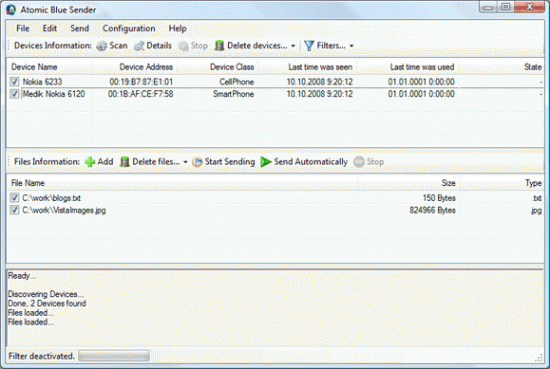Click the 150 Bytes size cell
The height and width of the screenshot is (369, 550).
click(439, 198)
